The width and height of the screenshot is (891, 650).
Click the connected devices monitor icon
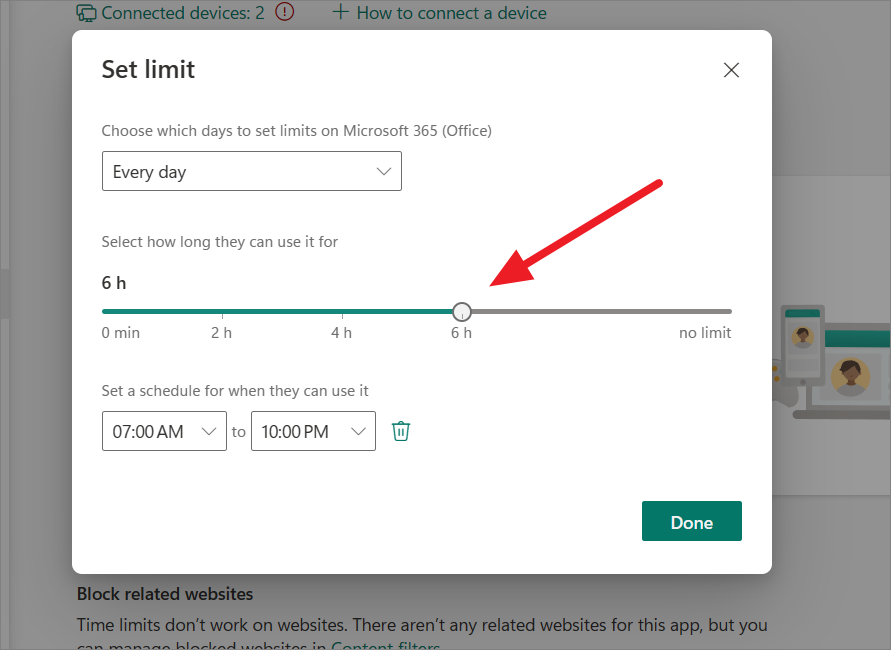[x=86, y=13]
